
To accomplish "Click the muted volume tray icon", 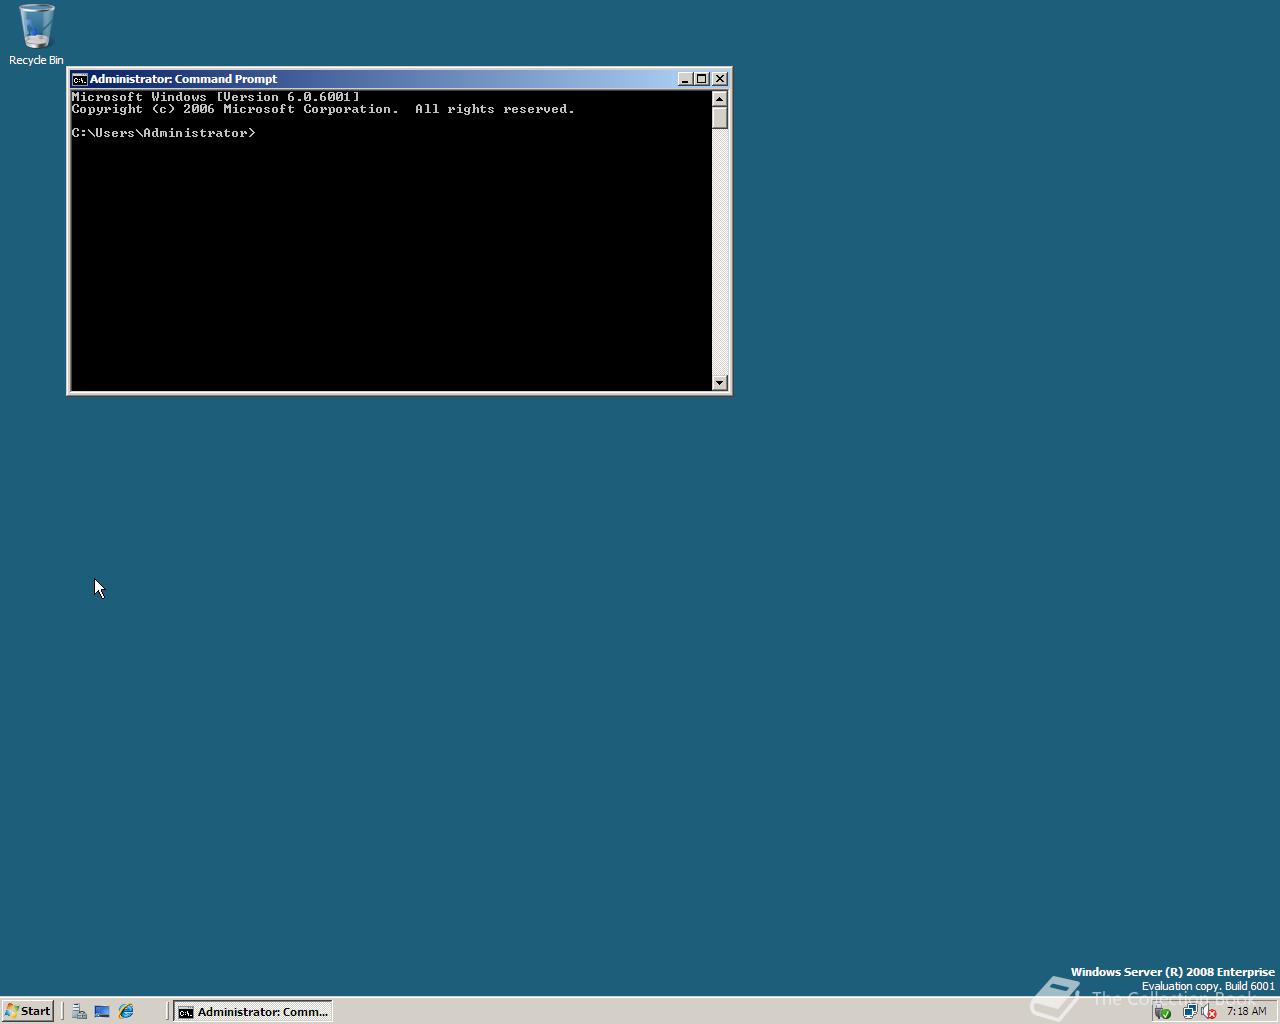I will point(1209,1011).
